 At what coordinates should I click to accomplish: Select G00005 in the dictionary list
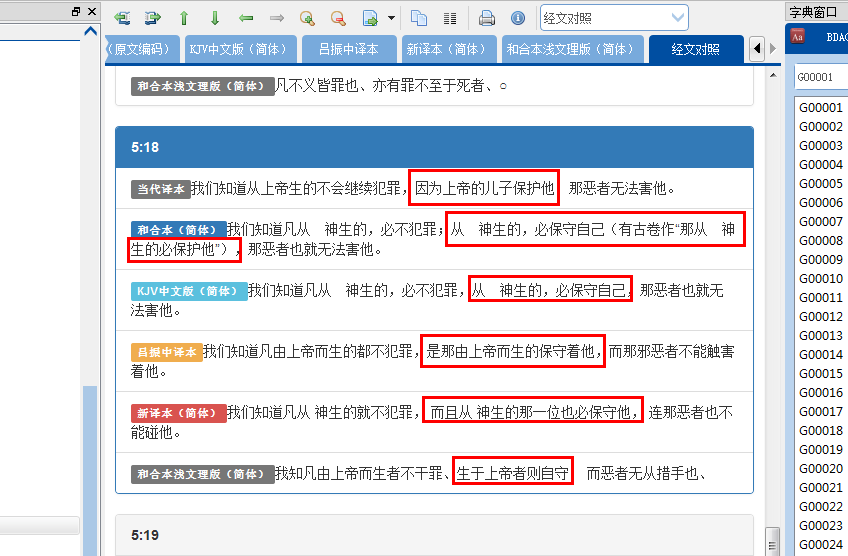pyautogui.click(x=821, y=183)
